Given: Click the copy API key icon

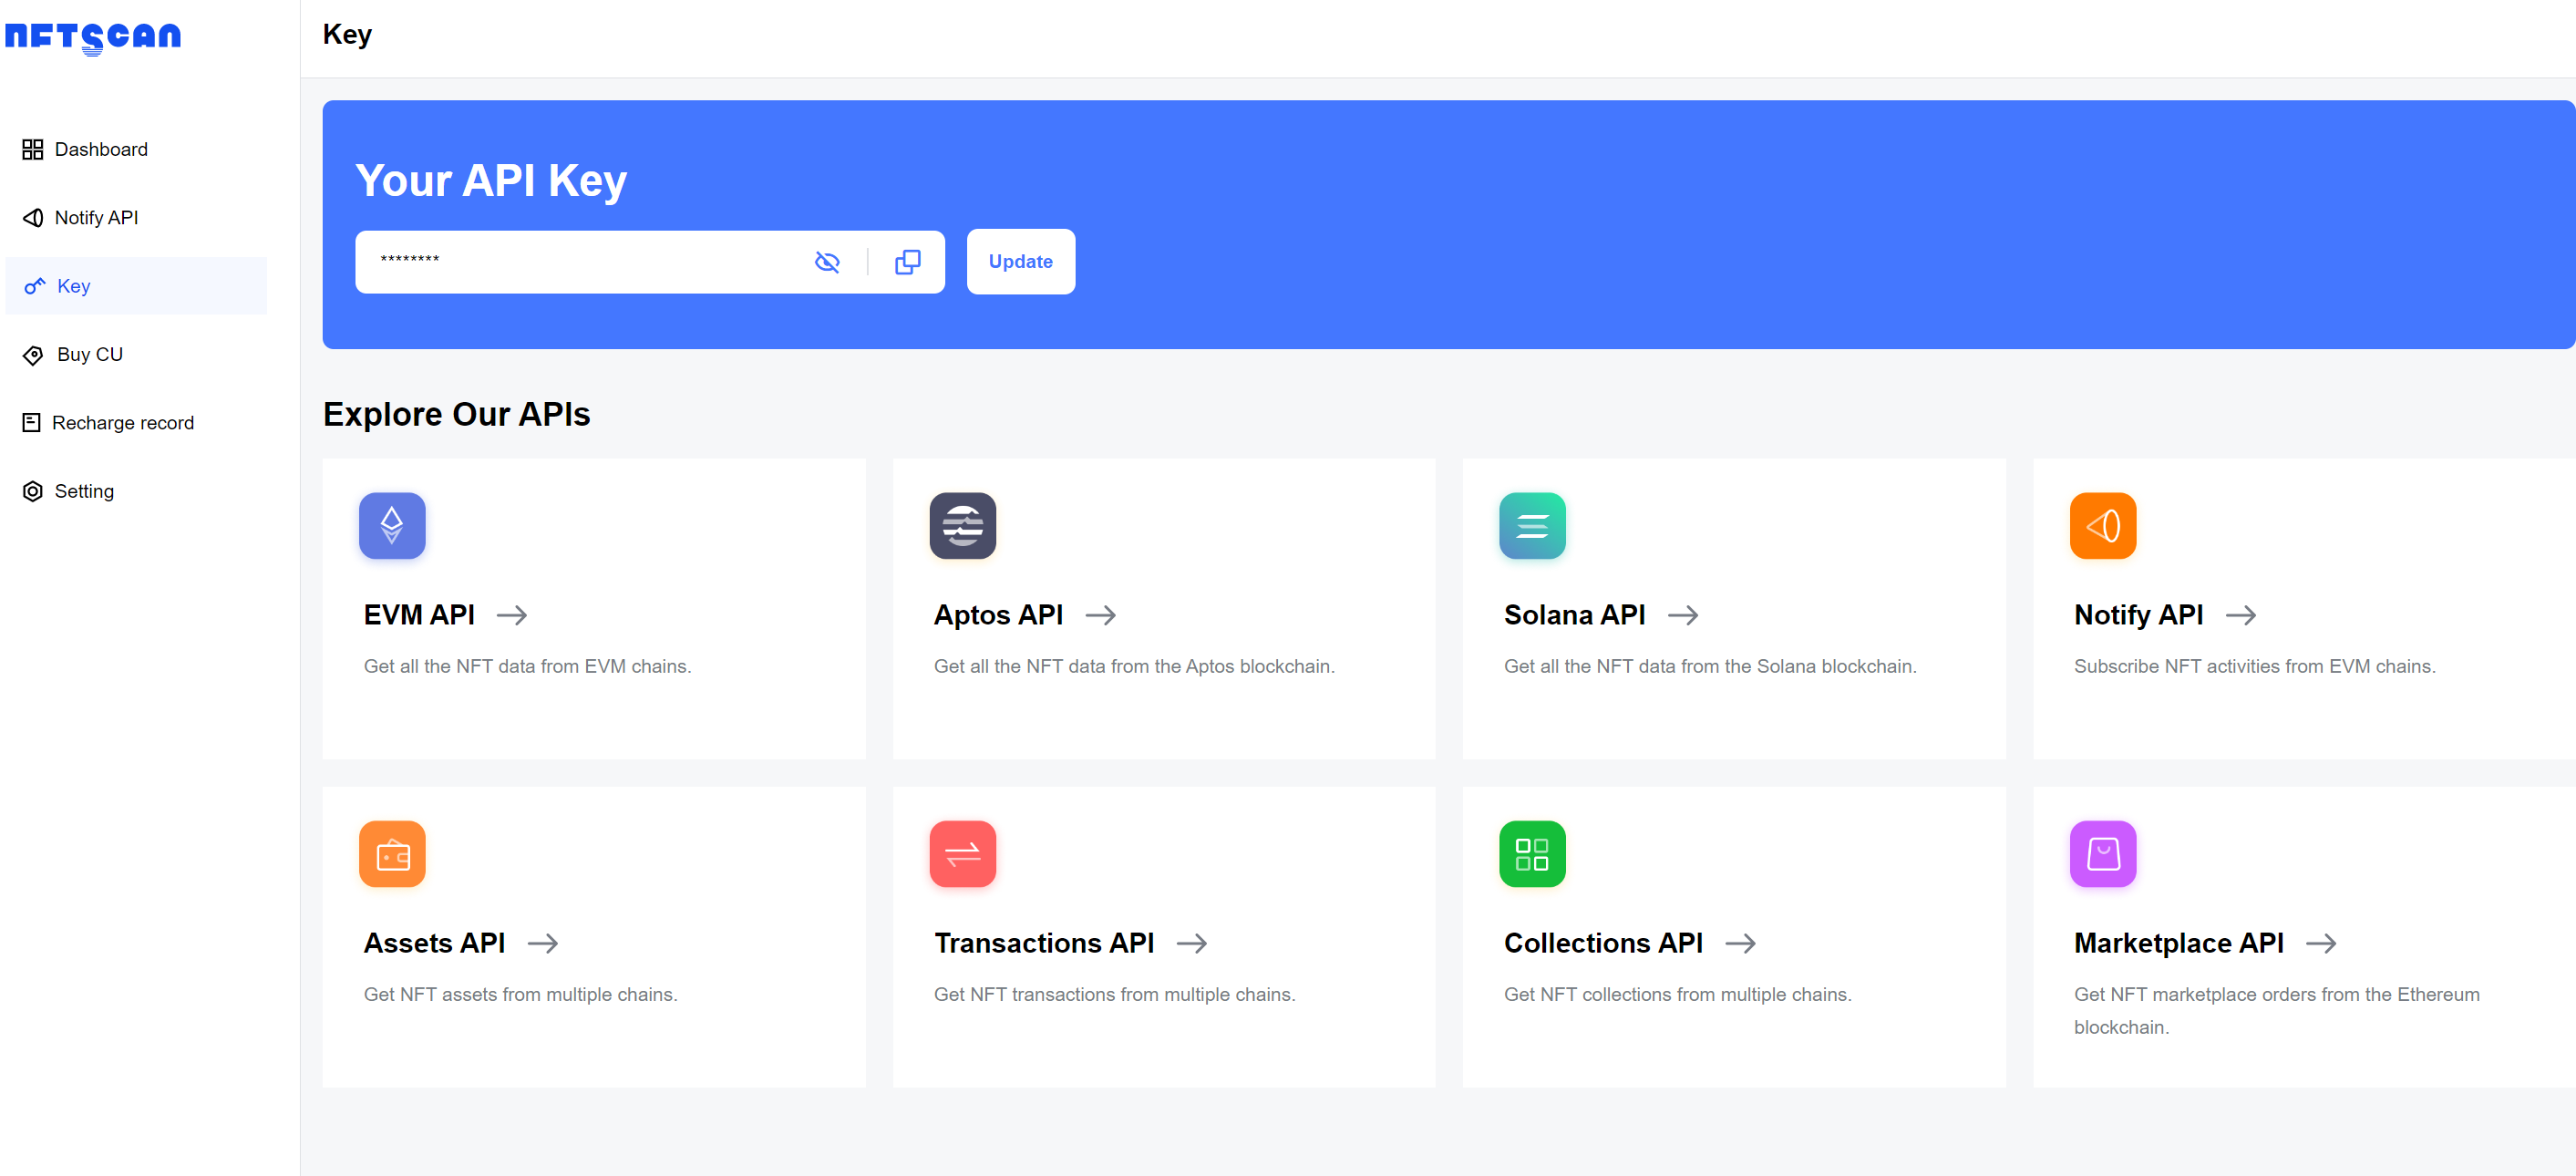Looking at the screenshot, I should [909, 261].
